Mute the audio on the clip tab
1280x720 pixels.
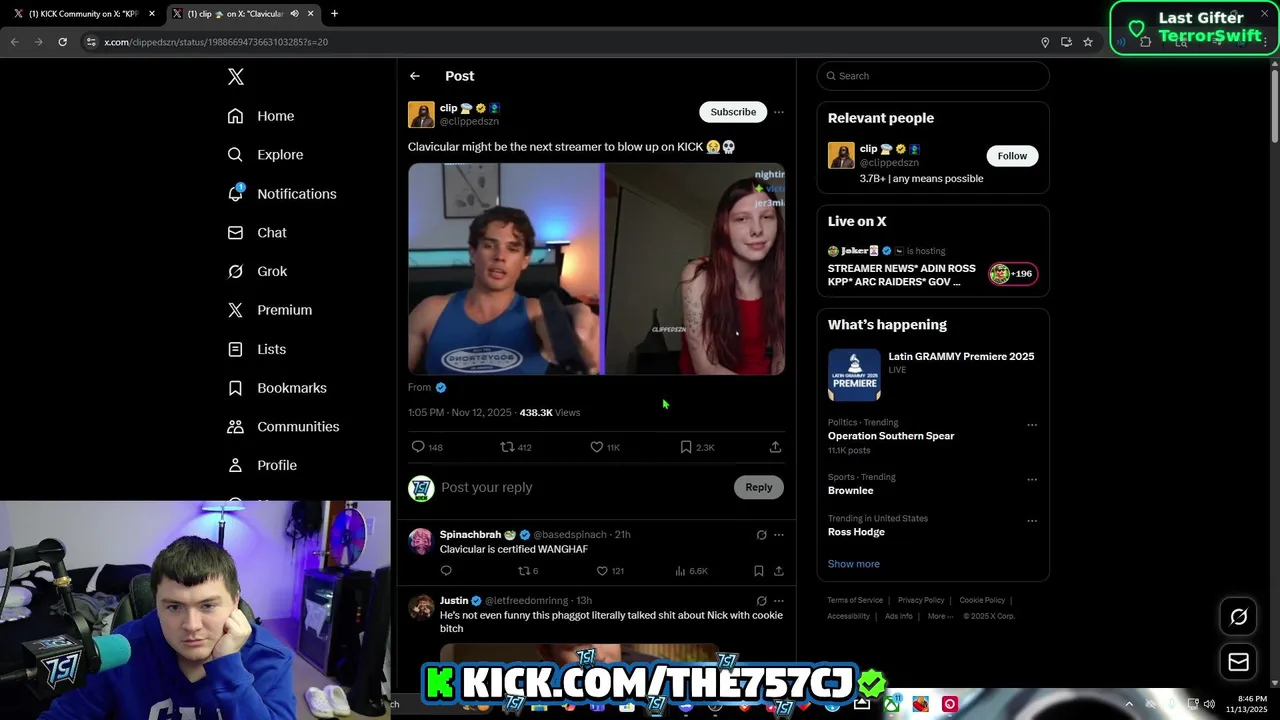295,14
